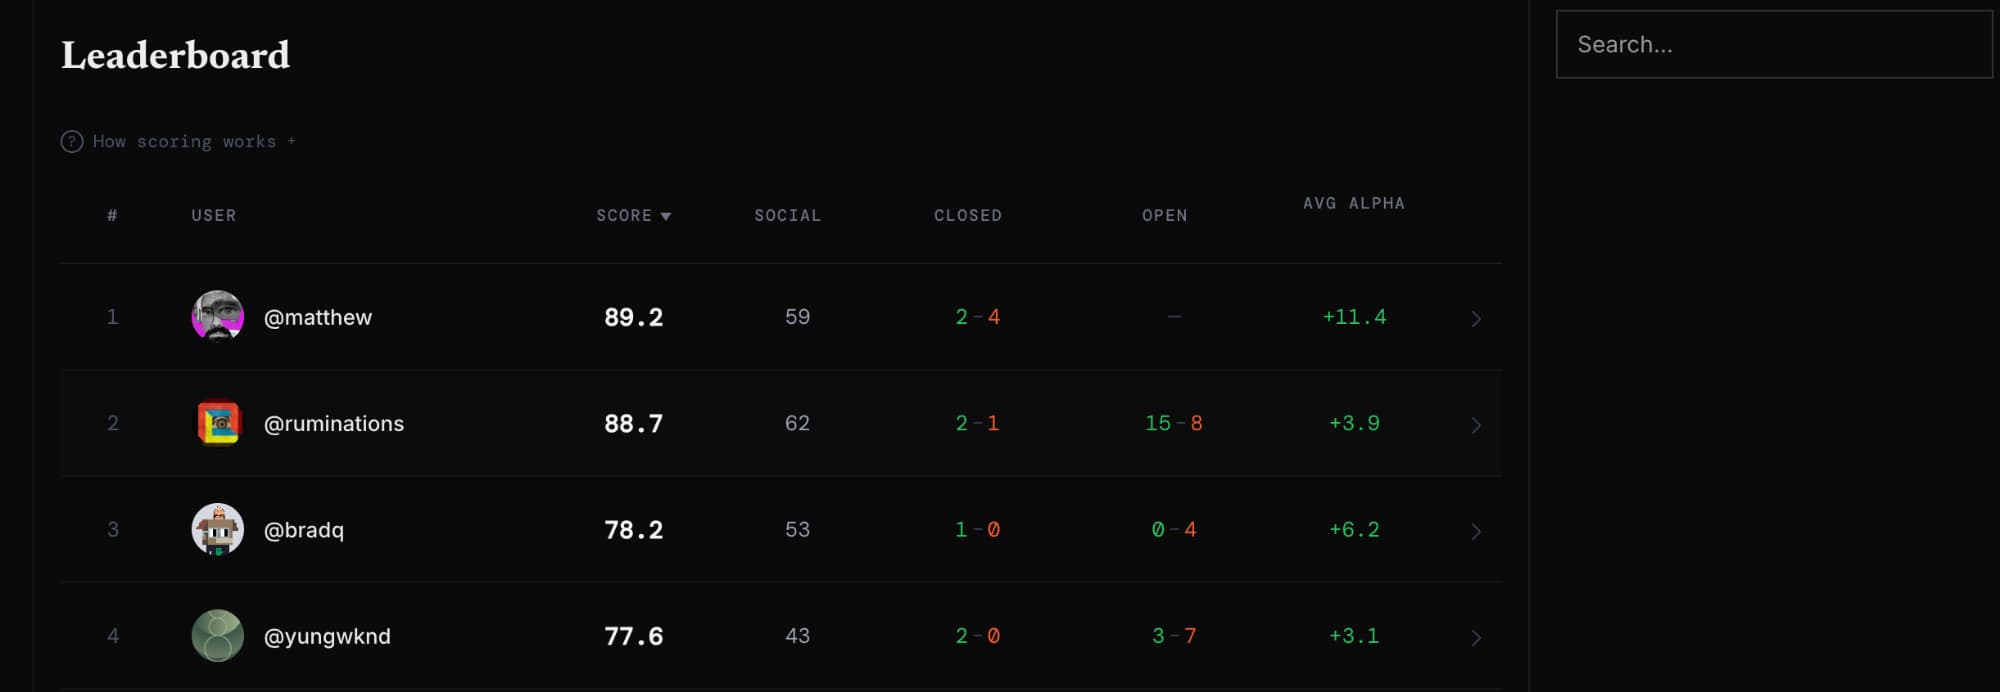Sort by CLOSED column header
This screenshot has width=2000, height=692.
967,216
